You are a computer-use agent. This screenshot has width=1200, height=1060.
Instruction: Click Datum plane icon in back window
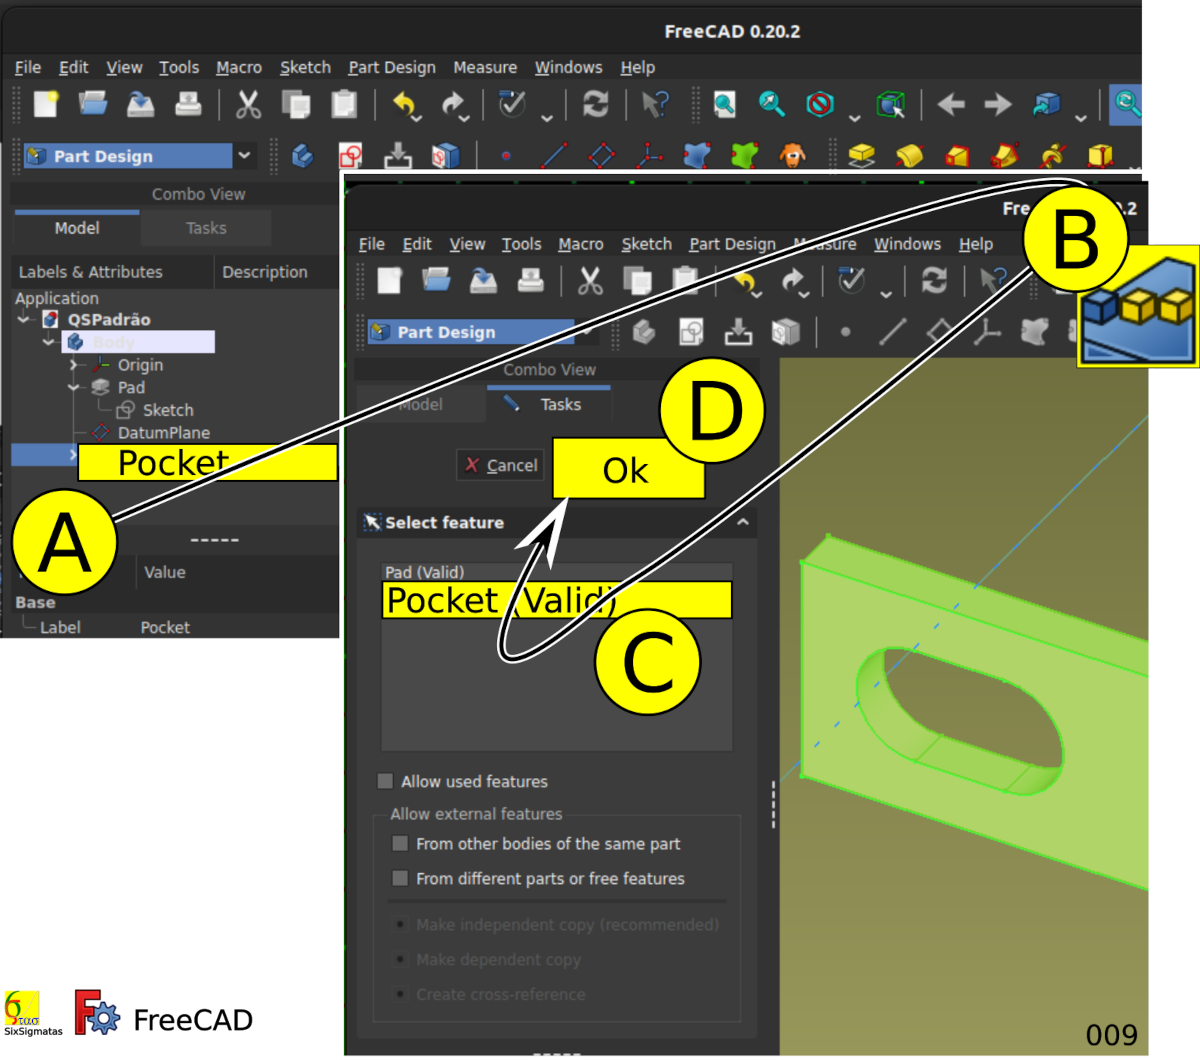(x=601, y=156)
